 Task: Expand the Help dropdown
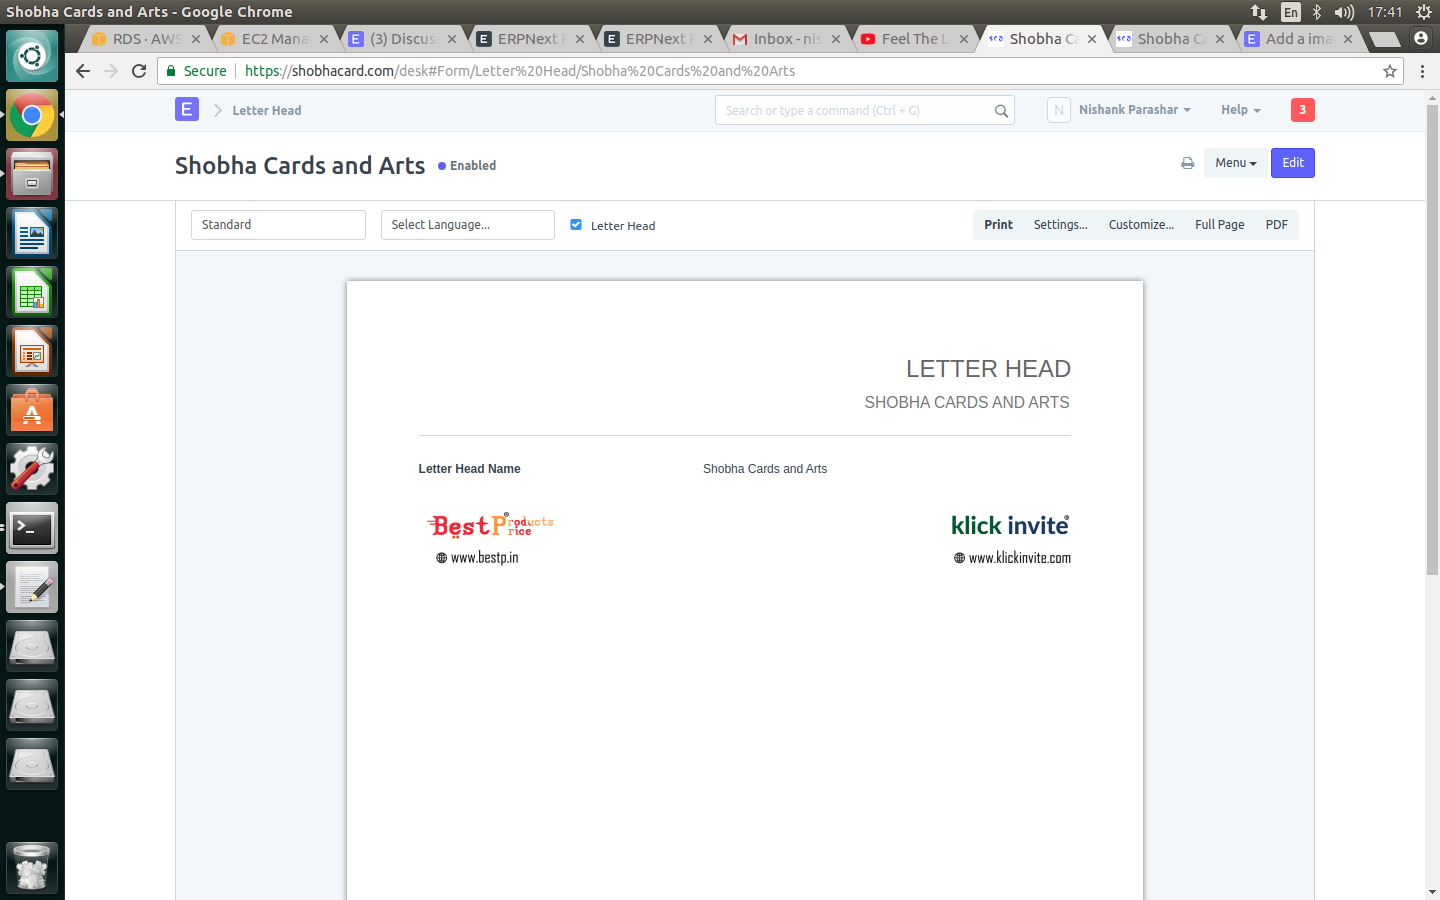[x=1241, y=110]
